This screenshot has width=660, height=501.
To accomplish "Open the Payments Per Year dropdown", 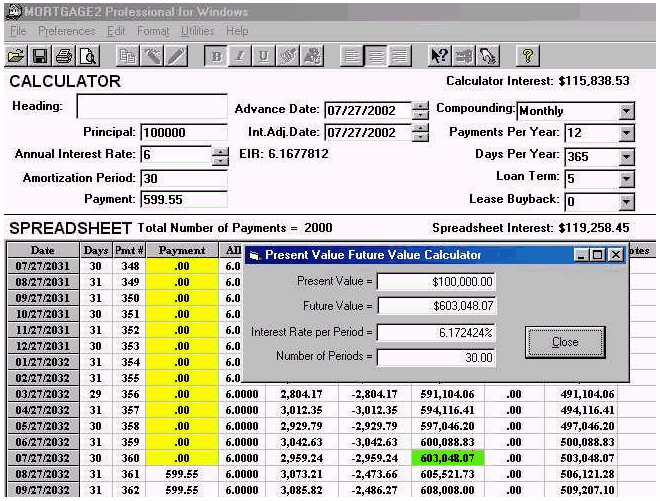I will 627,133.
